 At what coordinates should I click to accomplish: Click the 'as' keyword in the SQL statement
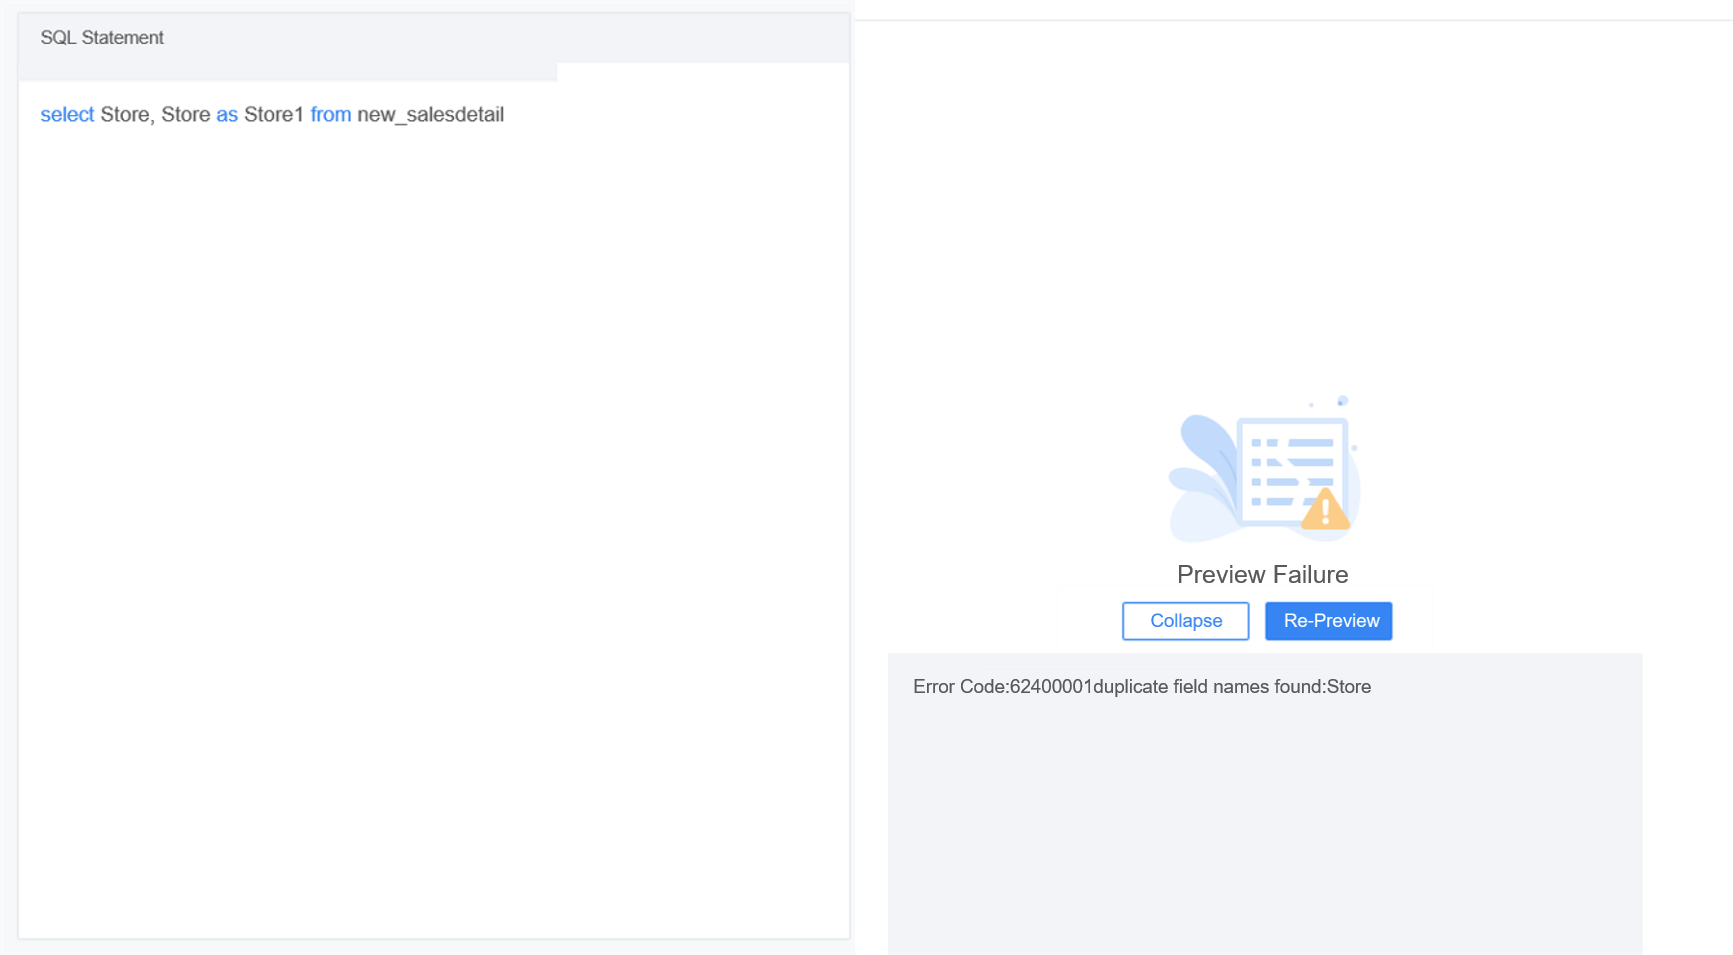click(226, 114)
